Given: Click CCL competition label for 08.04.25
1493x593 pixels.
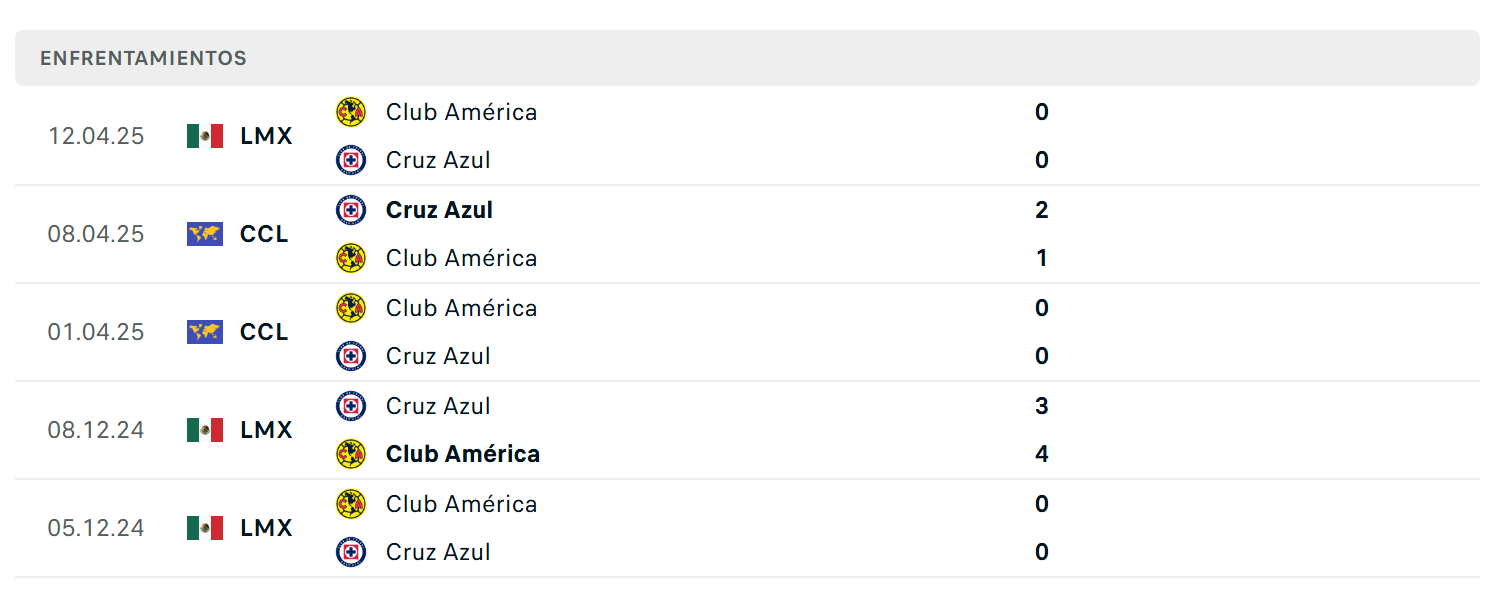Looking at the screenshot, I should [264, 234].
